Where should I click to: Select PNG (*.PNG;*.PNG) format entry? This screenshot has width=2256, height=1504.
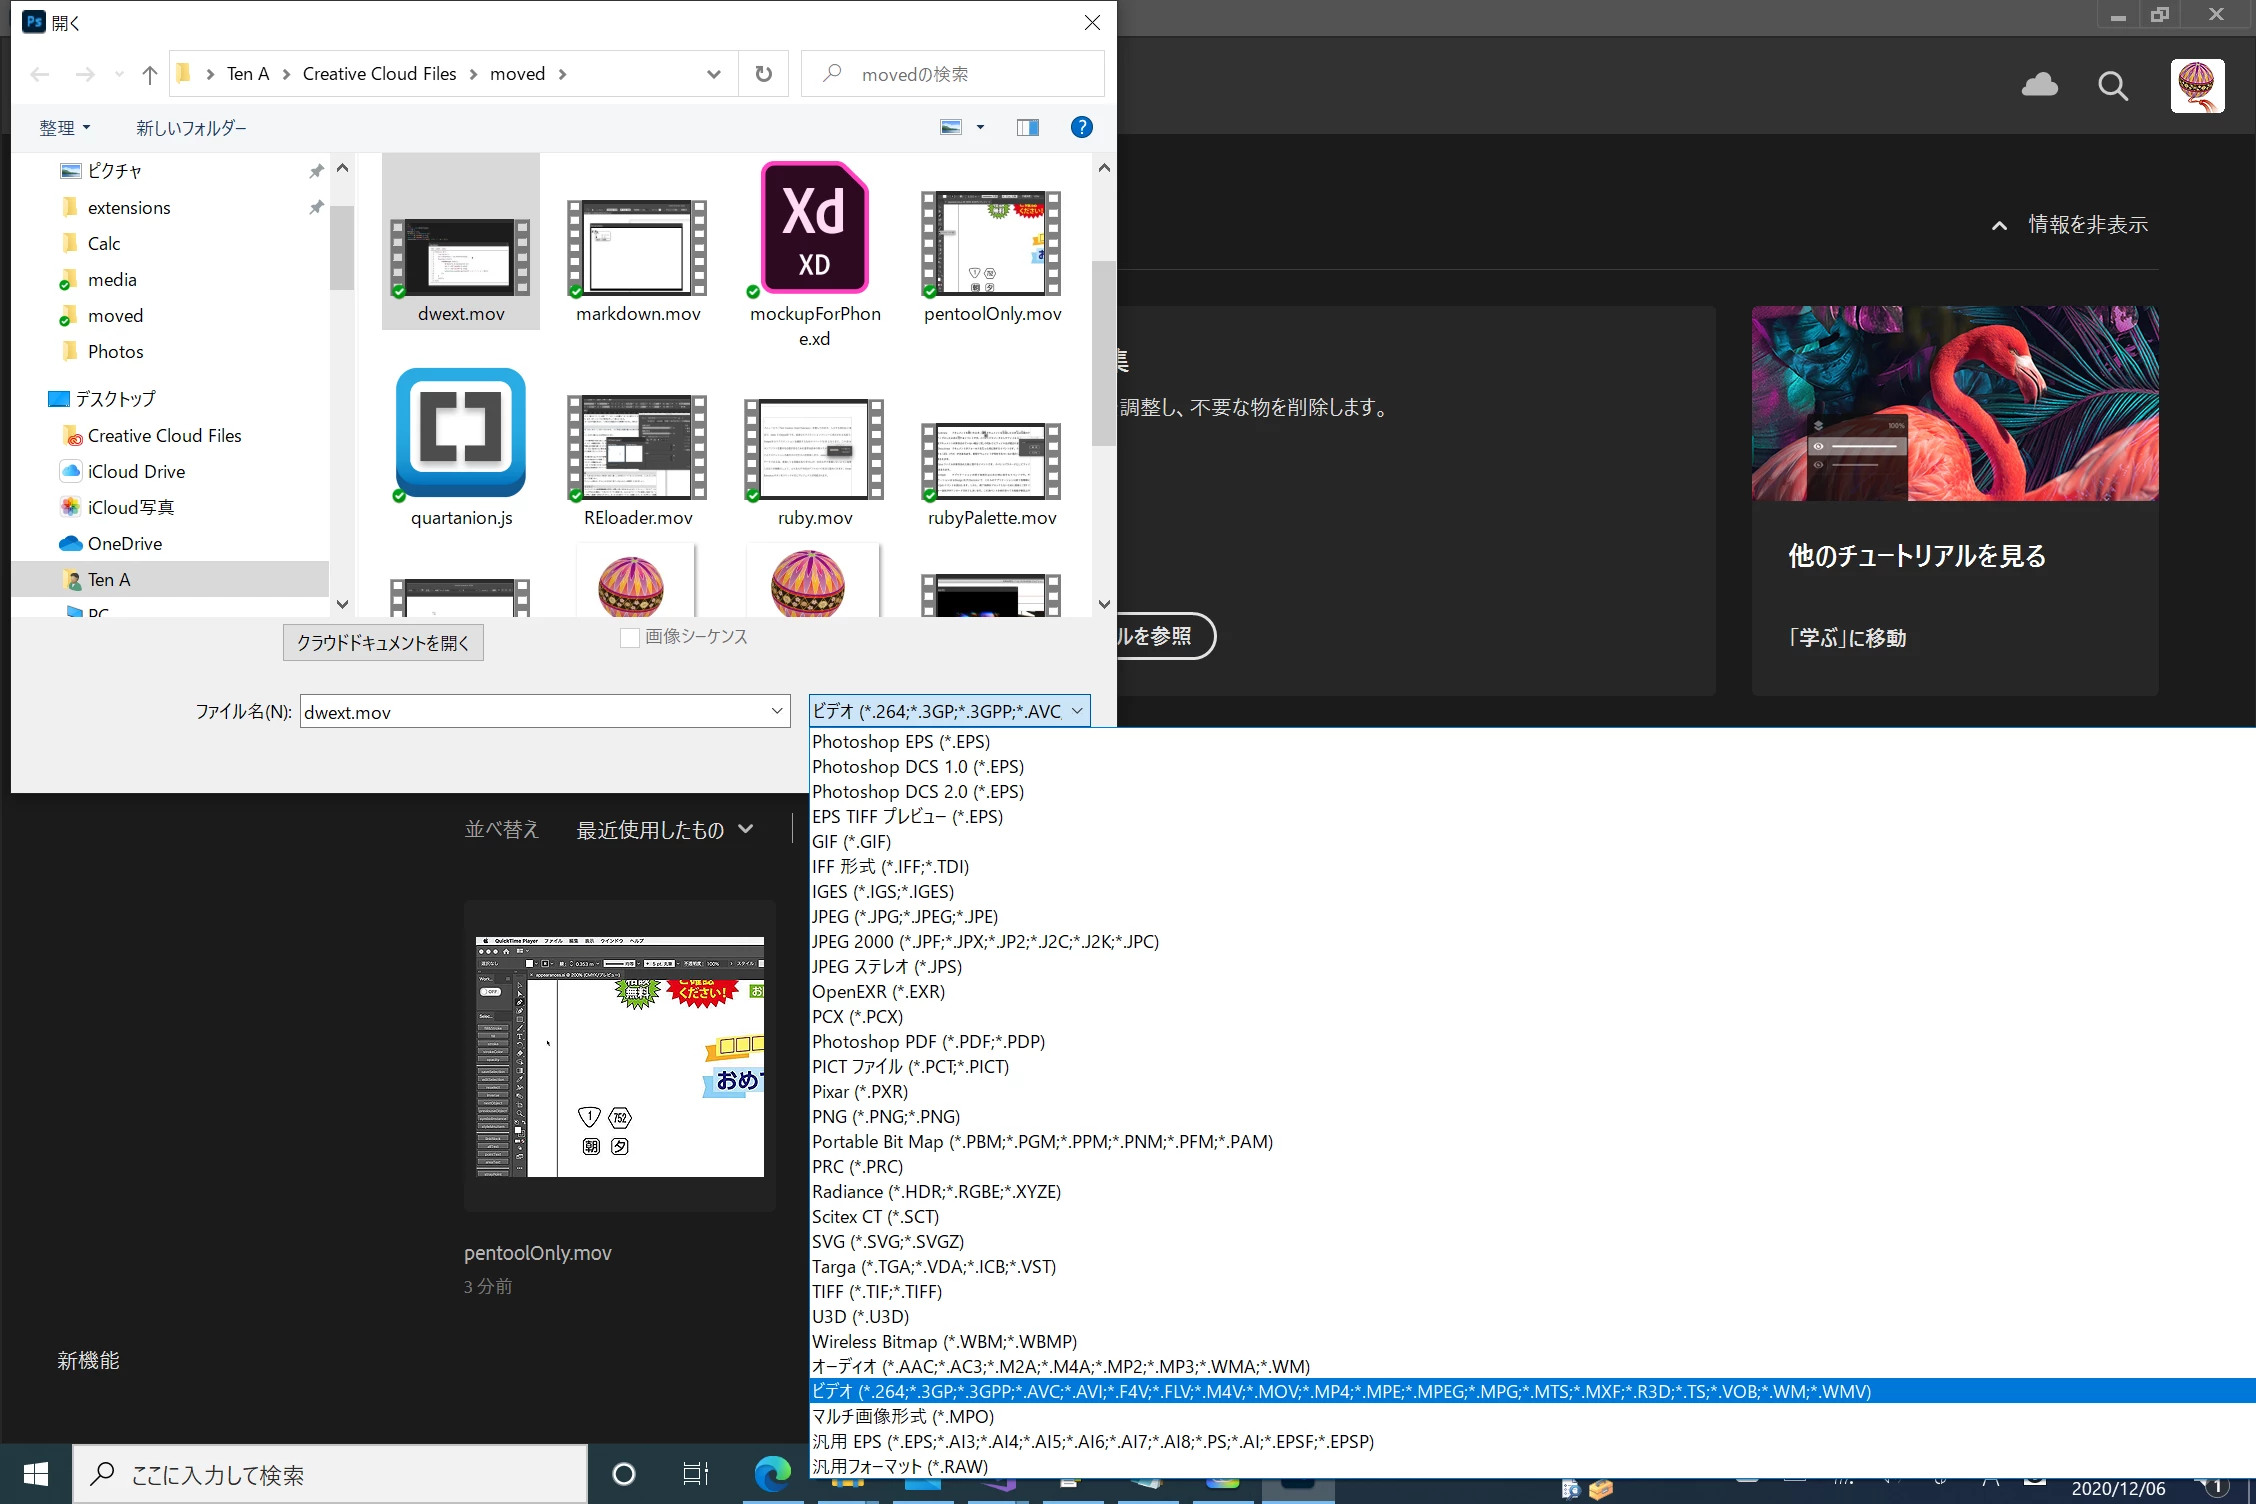click(885, 1116)
